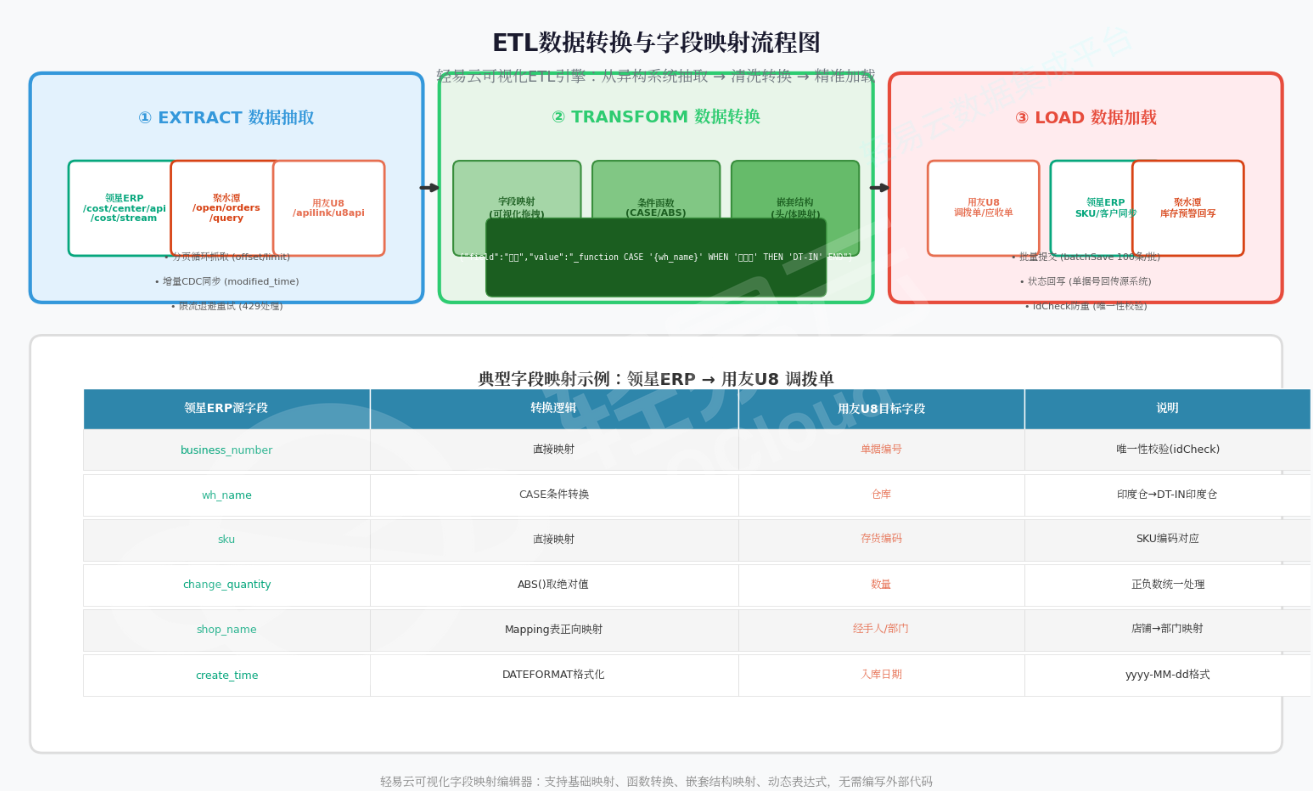Select the shop_name source field cell
The image size is (1313, 791).
coord(227,630)
